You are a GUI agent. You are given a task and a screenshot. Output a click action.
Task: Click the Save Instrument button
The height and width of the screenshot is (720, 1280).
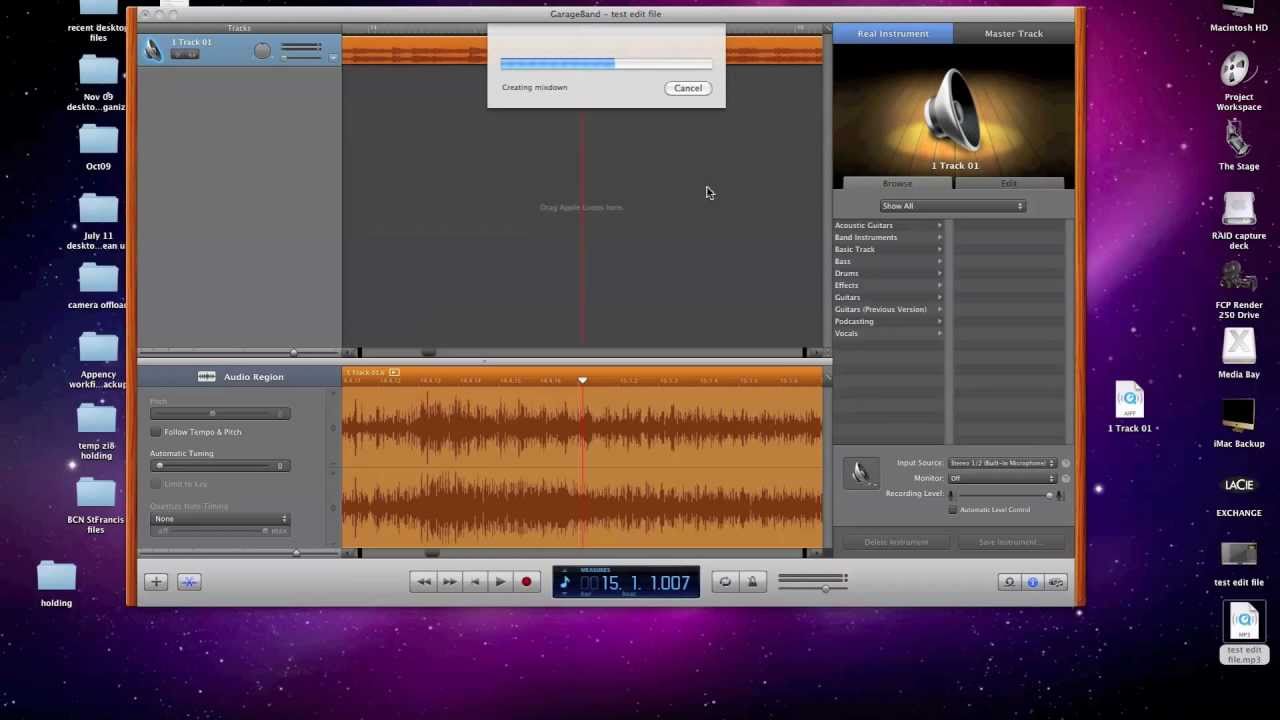click(x=1009, y=542)
